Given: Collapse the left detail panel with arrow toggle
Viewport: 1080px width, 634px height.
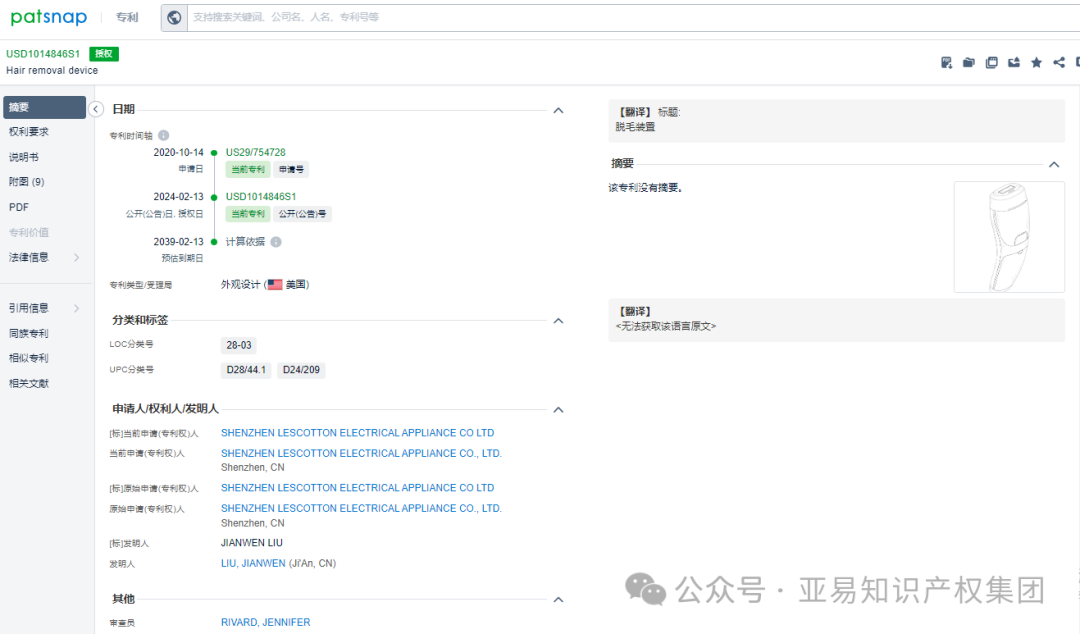Looking at the screenshot, I should 95,109.
